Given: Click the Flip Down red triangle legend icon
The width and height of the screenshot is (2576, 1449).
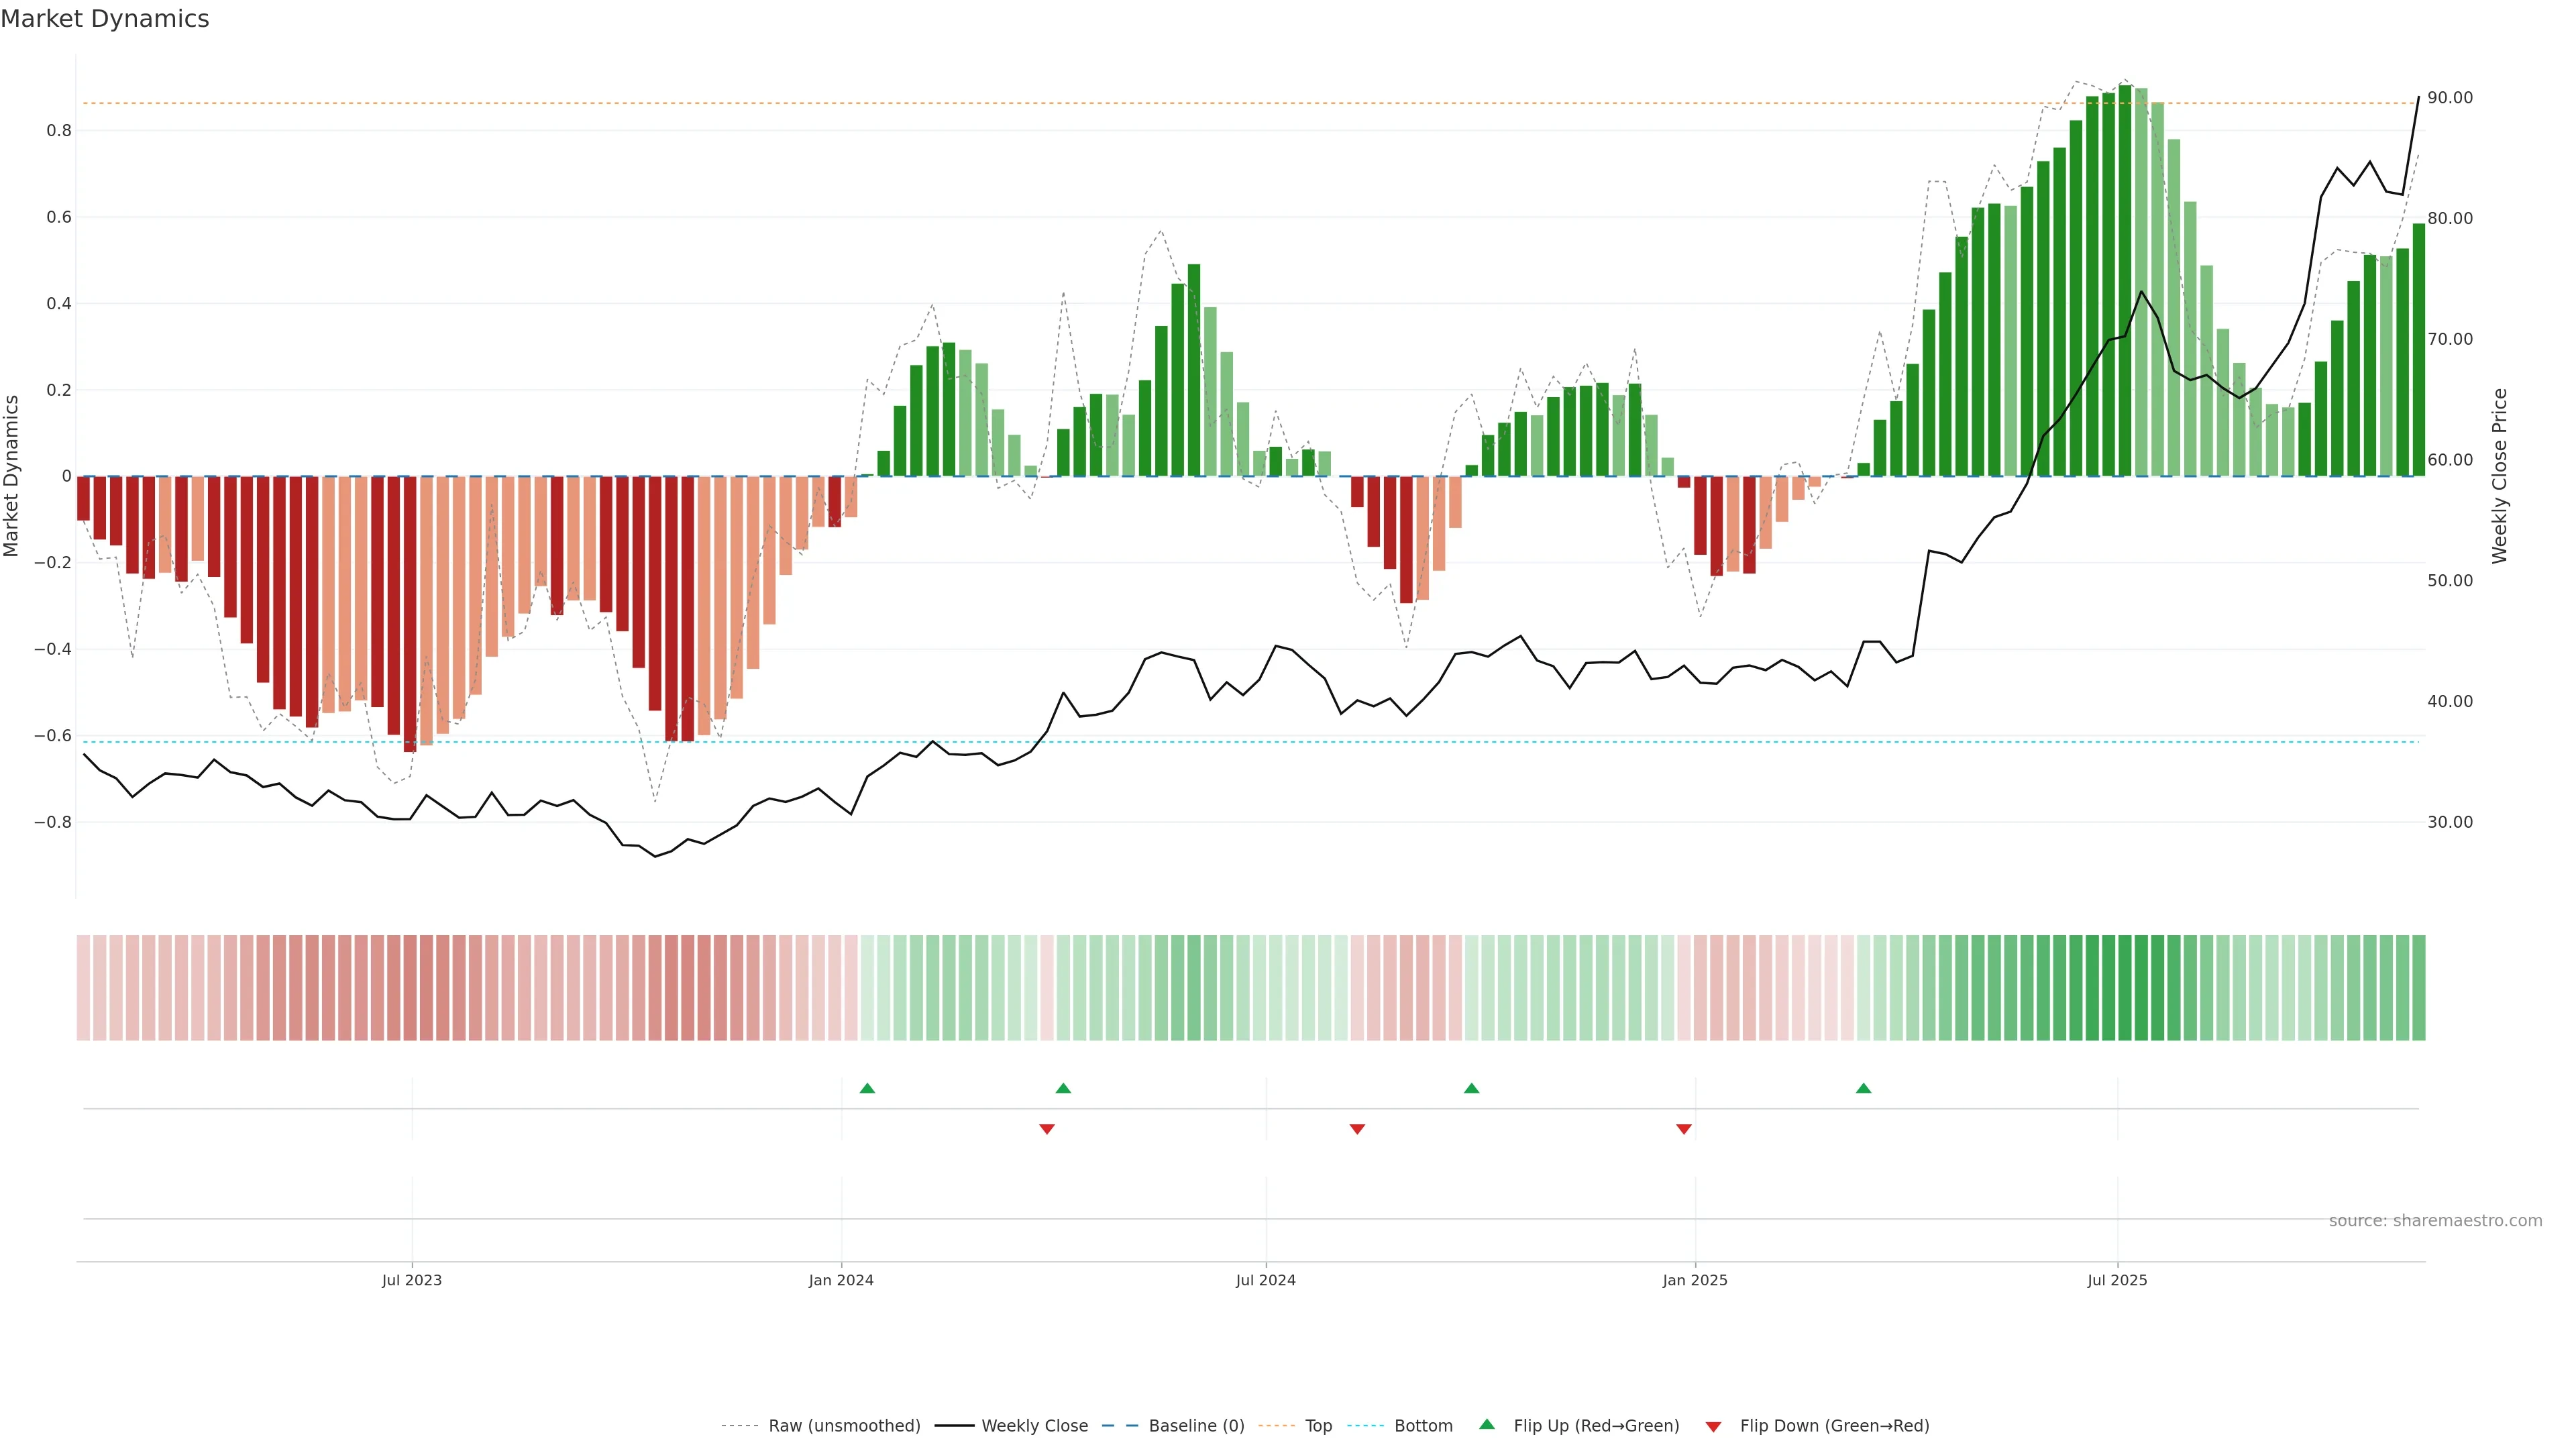Looking at the screenshot, I should pos(1713,1426).
